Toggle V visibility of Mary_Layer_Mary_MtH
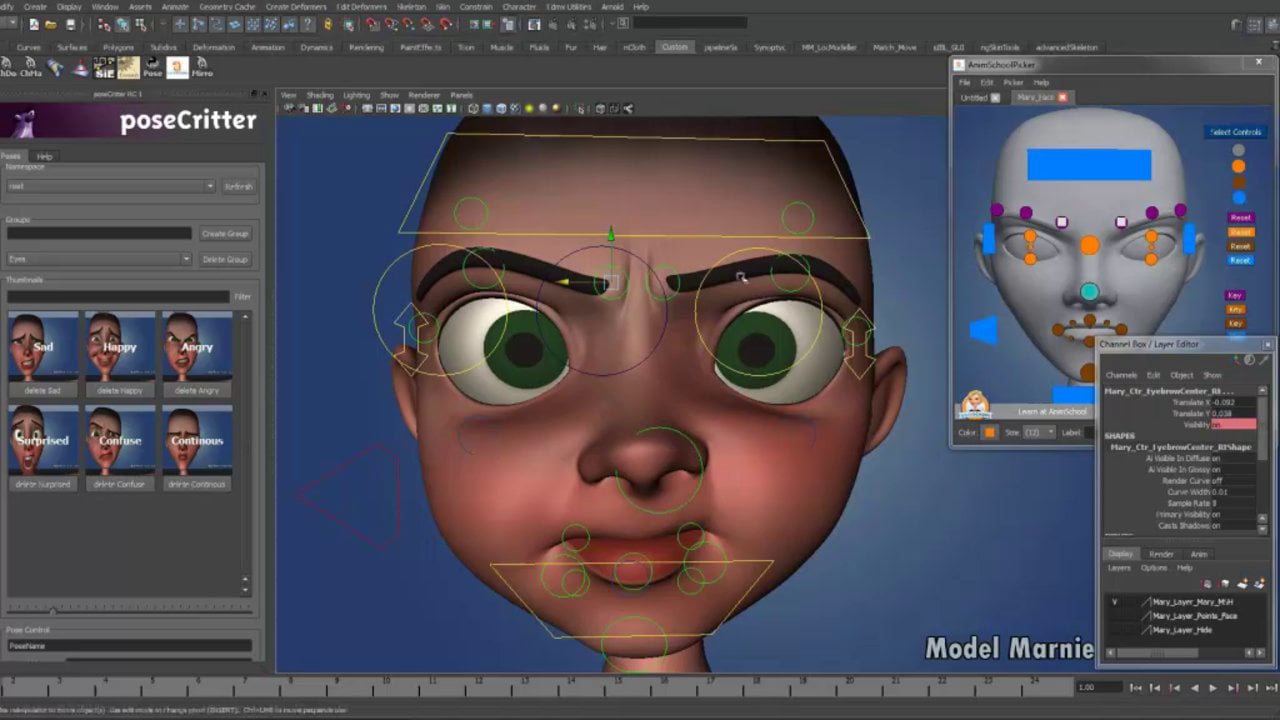 (x=1114, y=602)
